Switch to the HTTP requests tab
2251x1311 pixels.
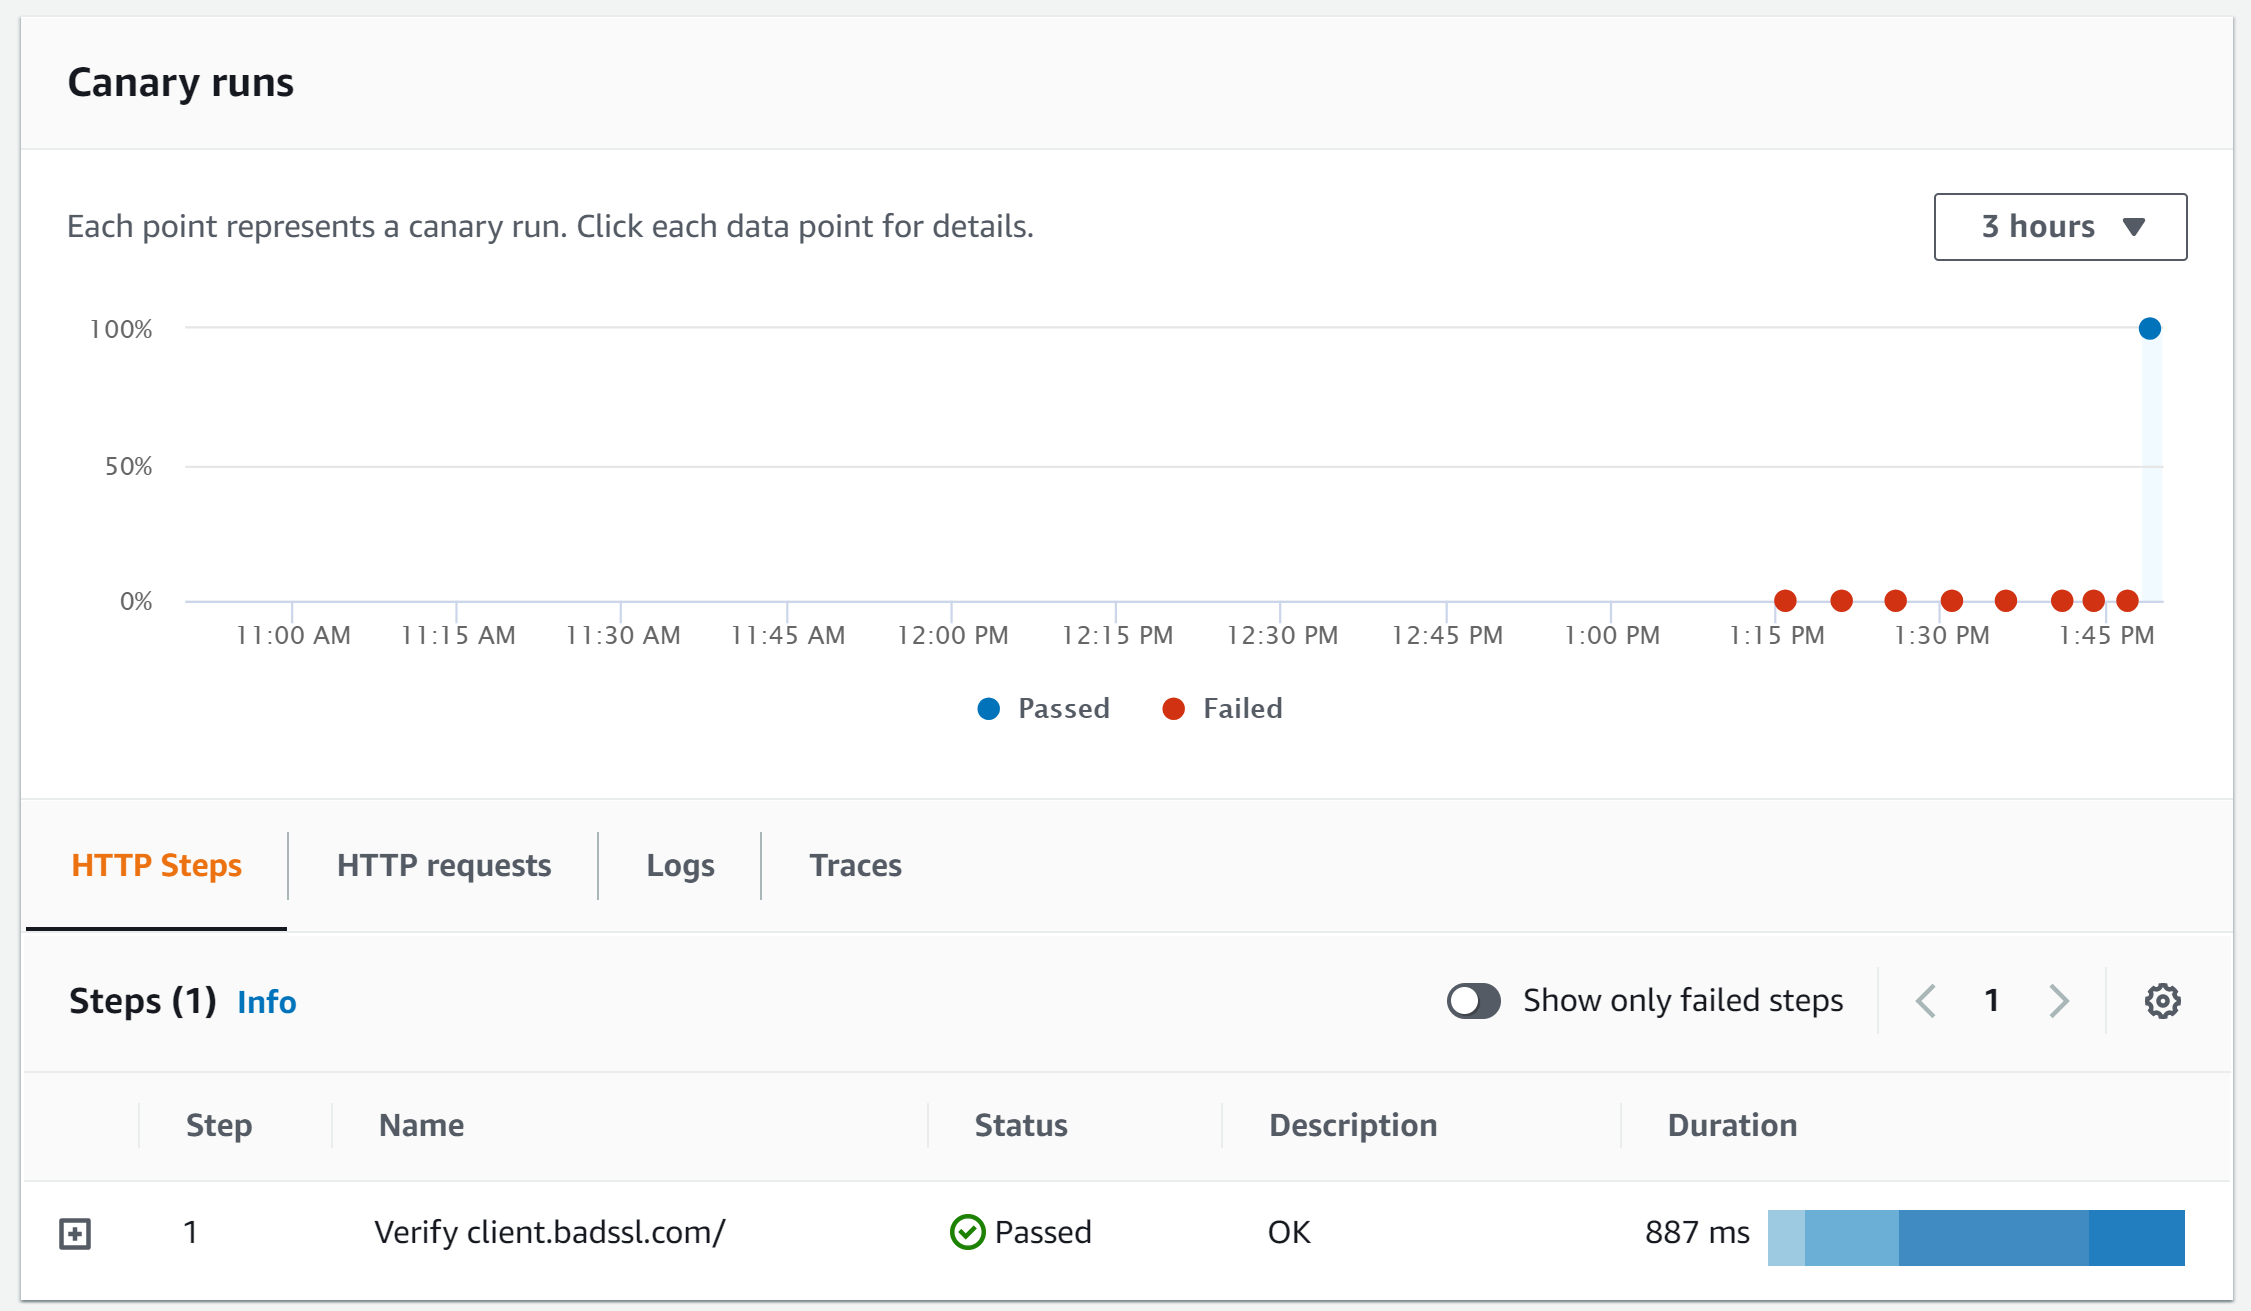443,865
